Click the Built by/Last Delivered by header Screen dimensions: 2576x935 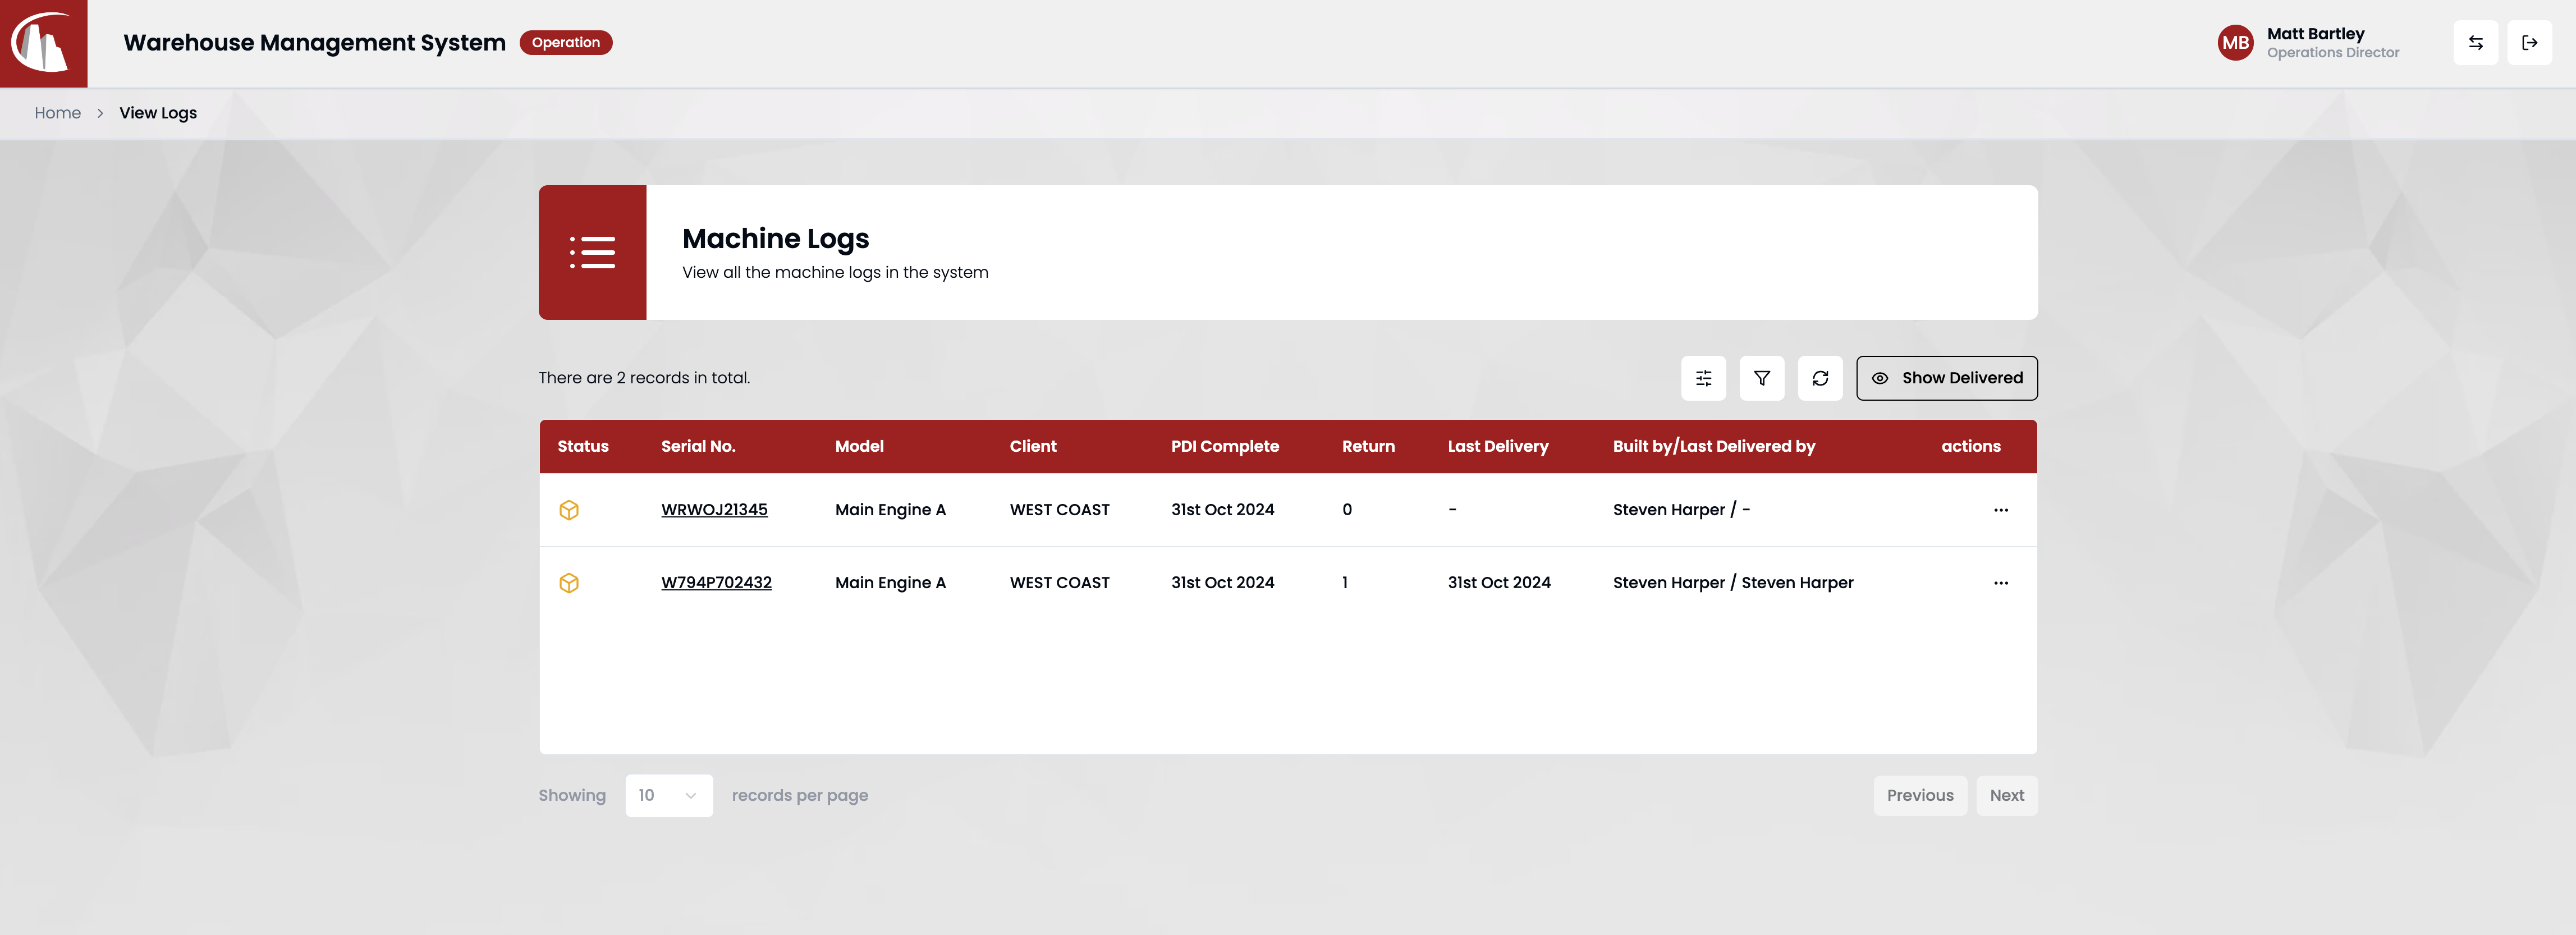1714,446
